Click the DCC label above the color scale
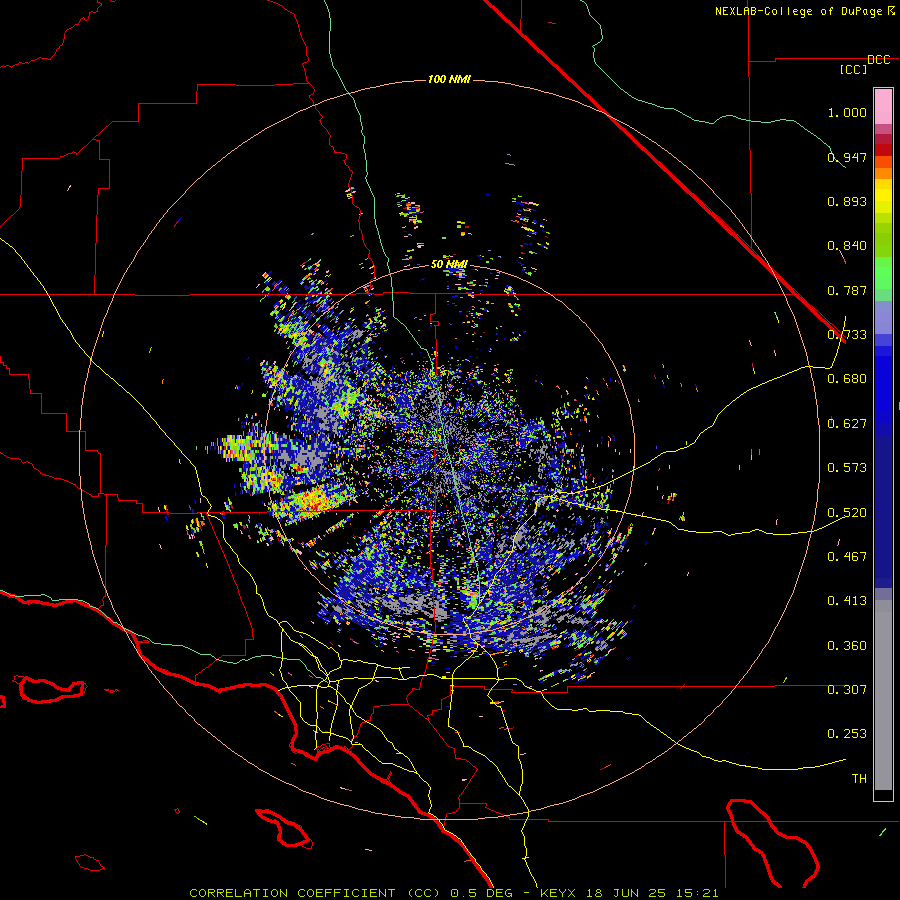This screenshot has height=900, width=900. 878,60
